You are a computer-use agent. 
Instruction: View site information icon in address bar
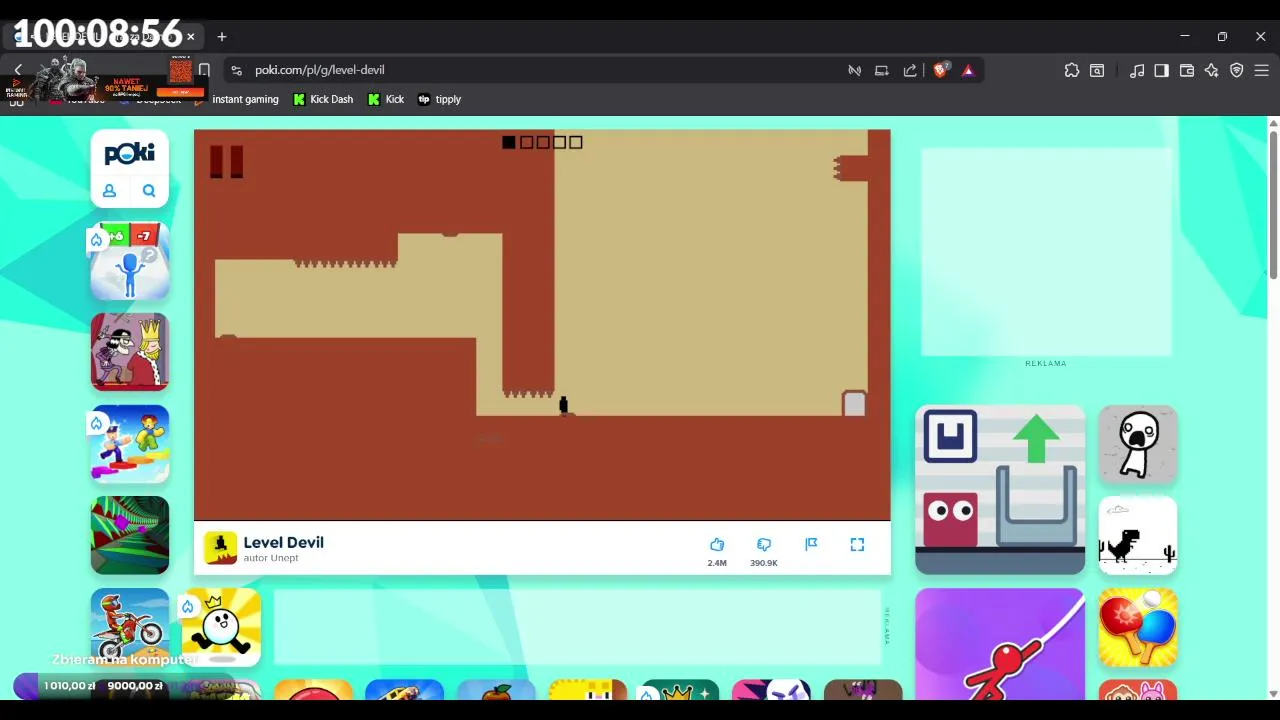coord(236,70)
